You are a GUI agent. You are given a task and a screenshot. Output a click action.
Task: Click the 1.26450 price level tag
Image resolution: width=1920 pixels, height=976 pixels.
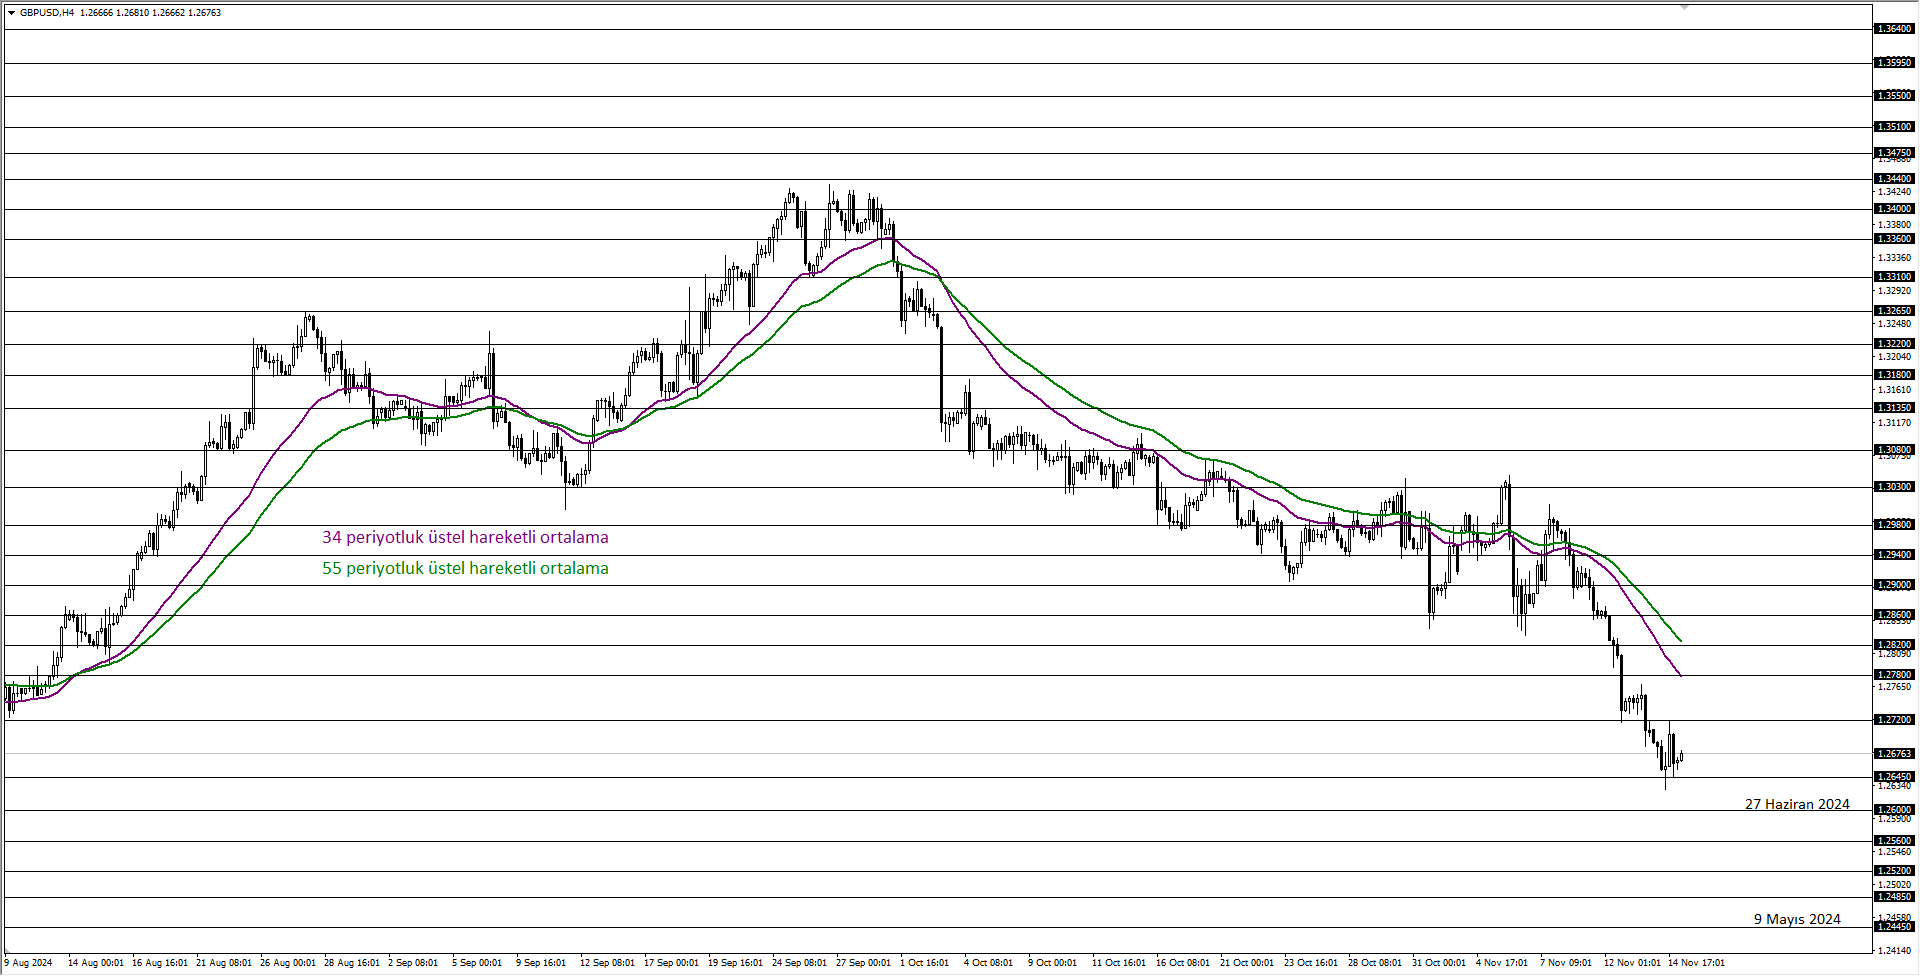[1894, 777]
